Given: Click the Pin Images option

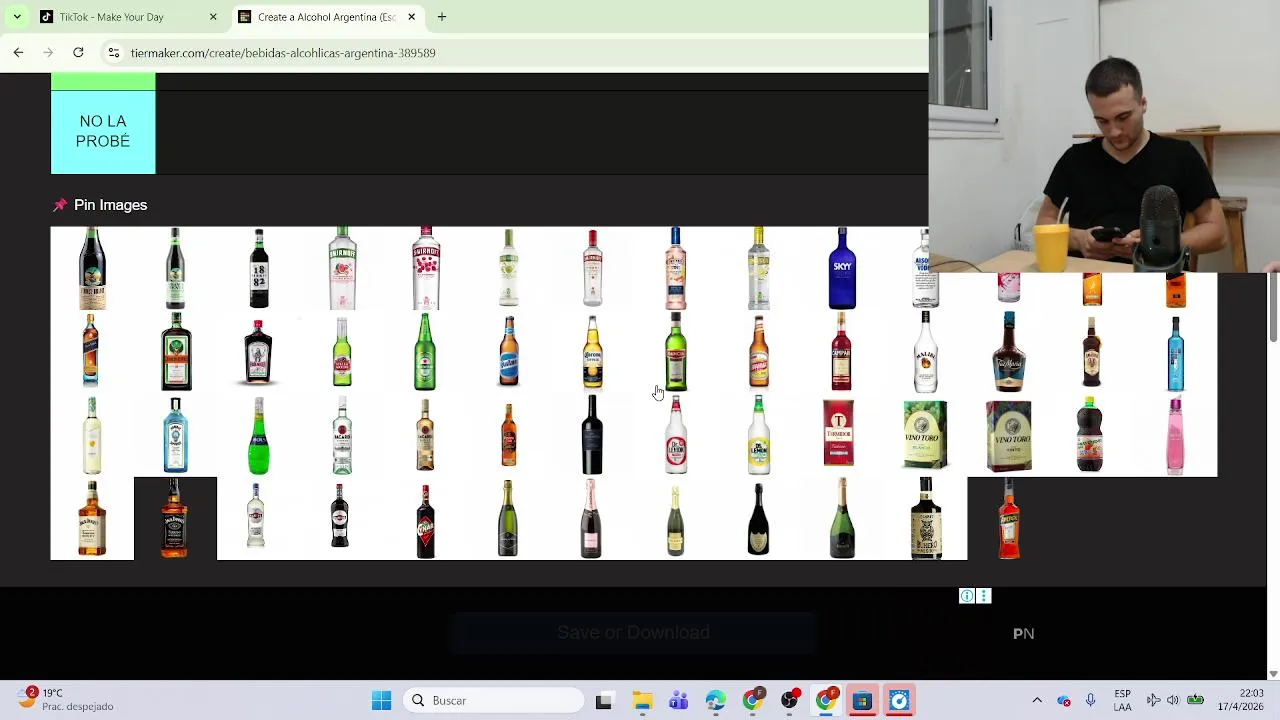Looking at the screenshot, I should (100, 205).
